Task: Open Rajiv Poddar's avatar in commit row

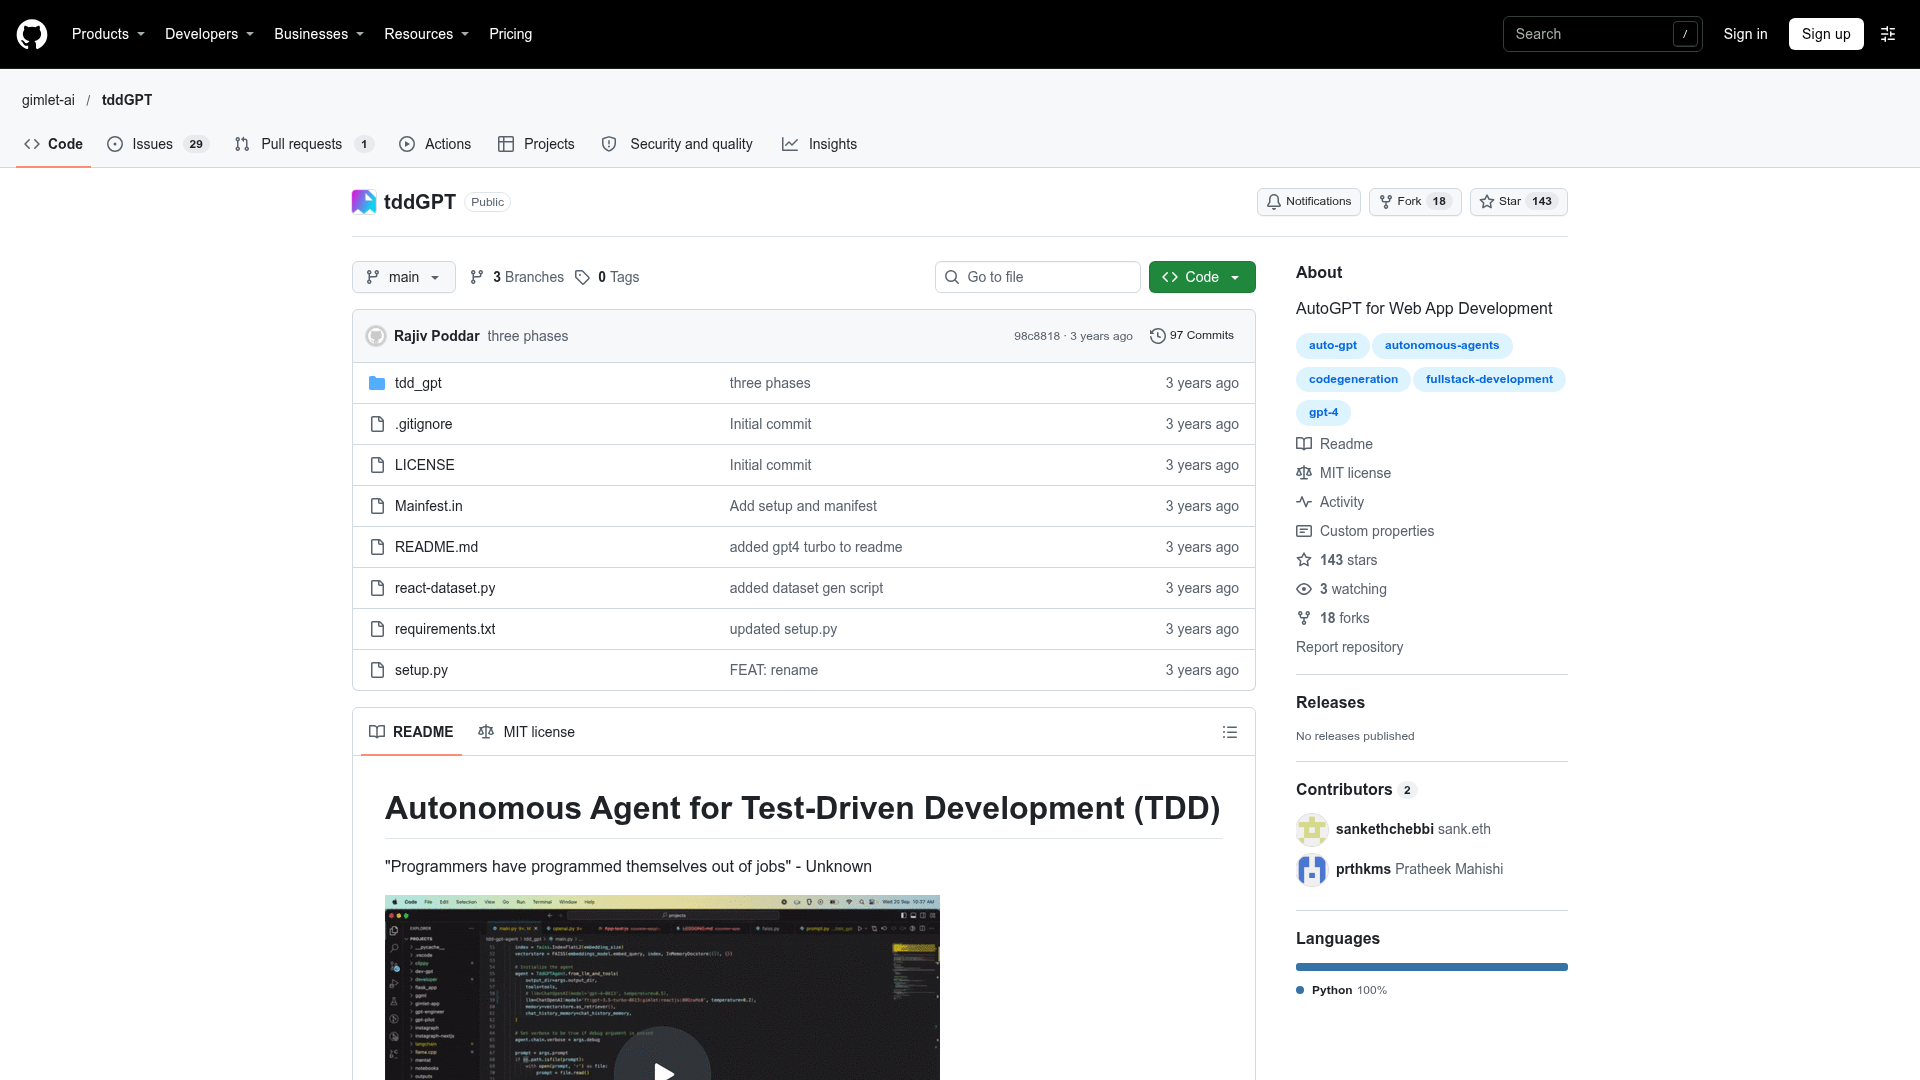Action: tap(376, 336)
